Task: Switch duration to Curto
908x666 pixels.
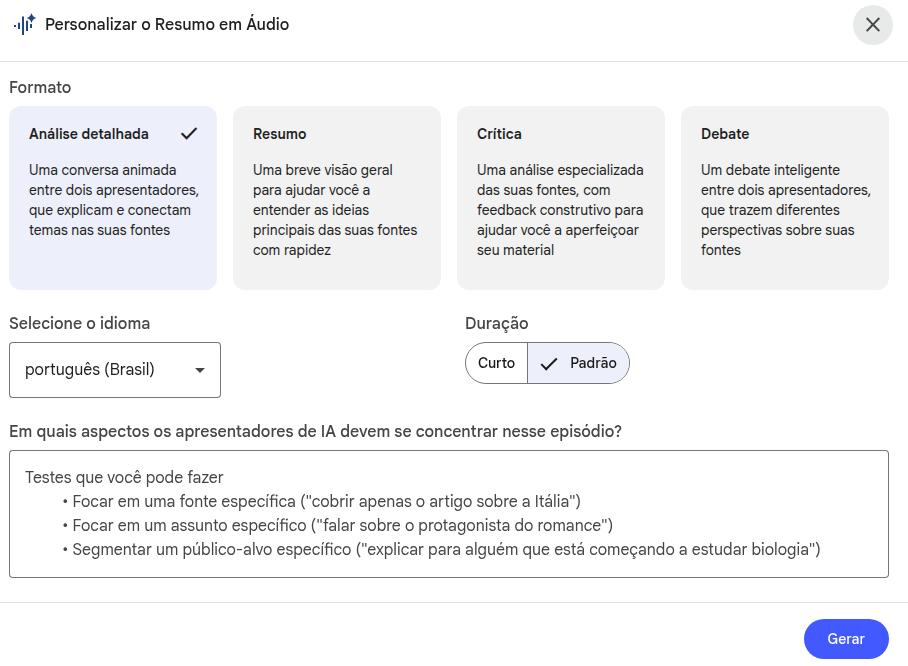Action: 496,363
